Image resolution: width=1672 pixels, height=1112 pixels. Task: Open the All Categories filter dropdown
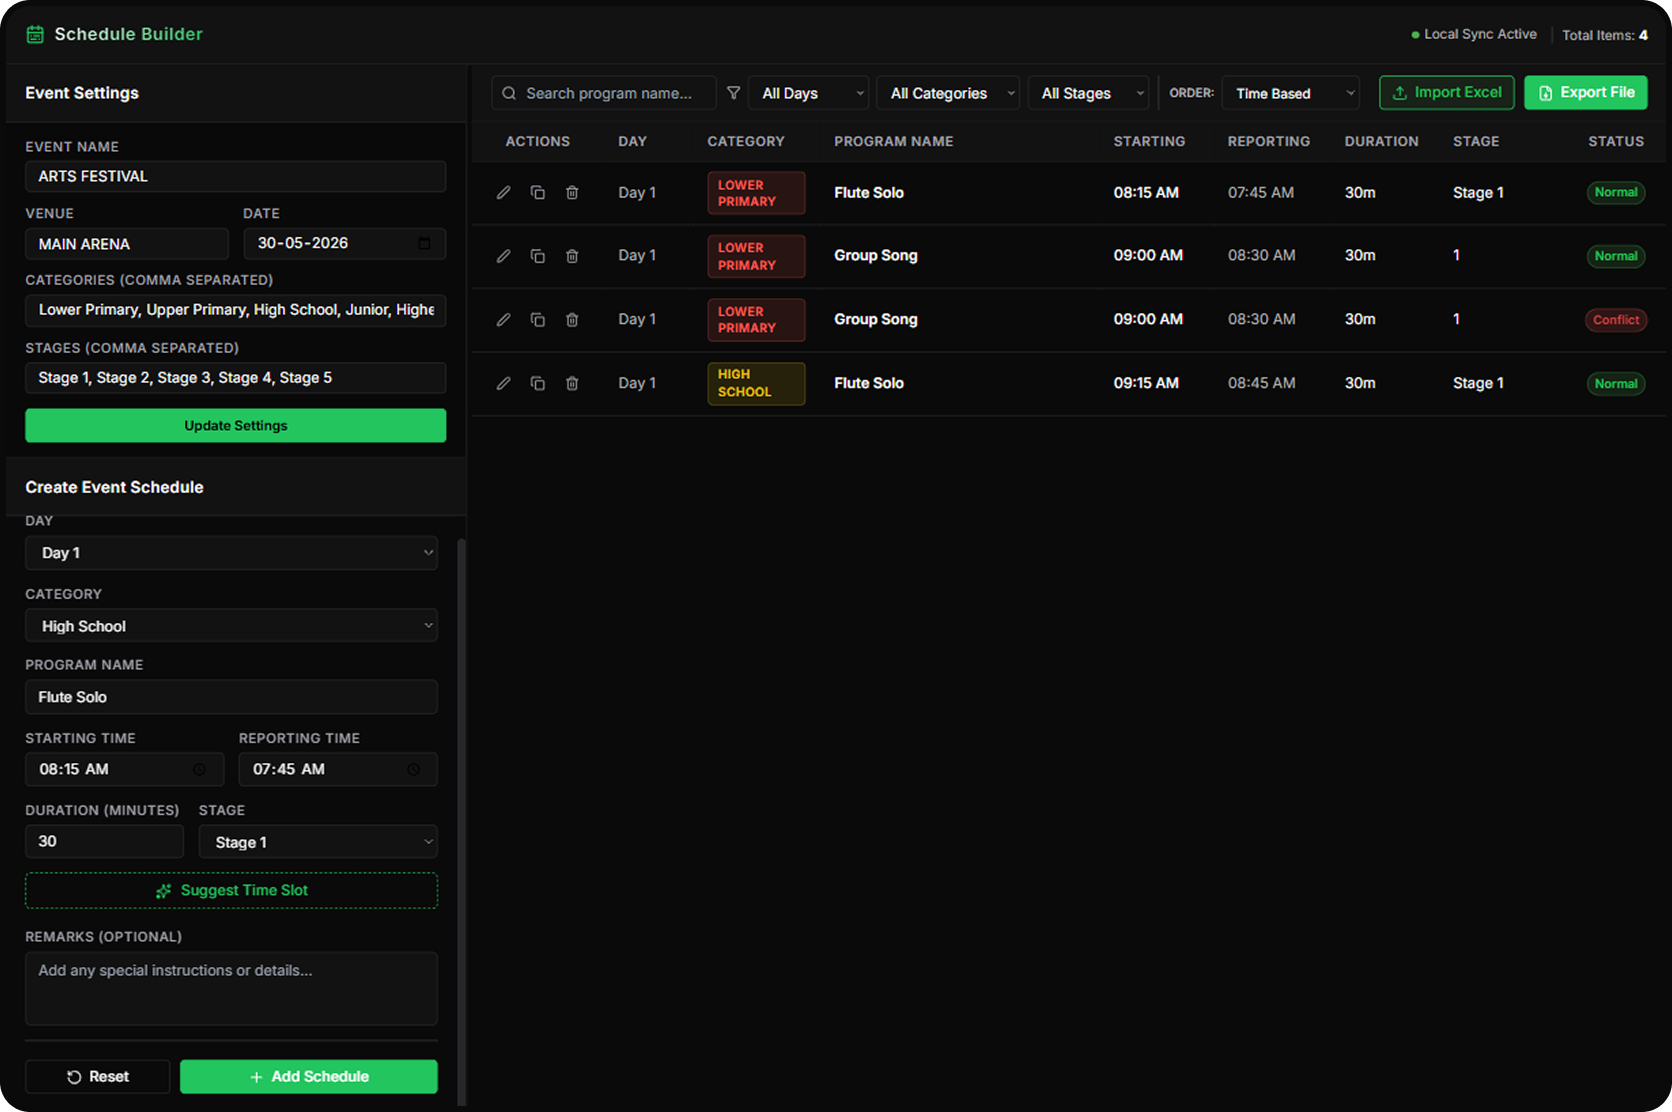click(948, 93)
